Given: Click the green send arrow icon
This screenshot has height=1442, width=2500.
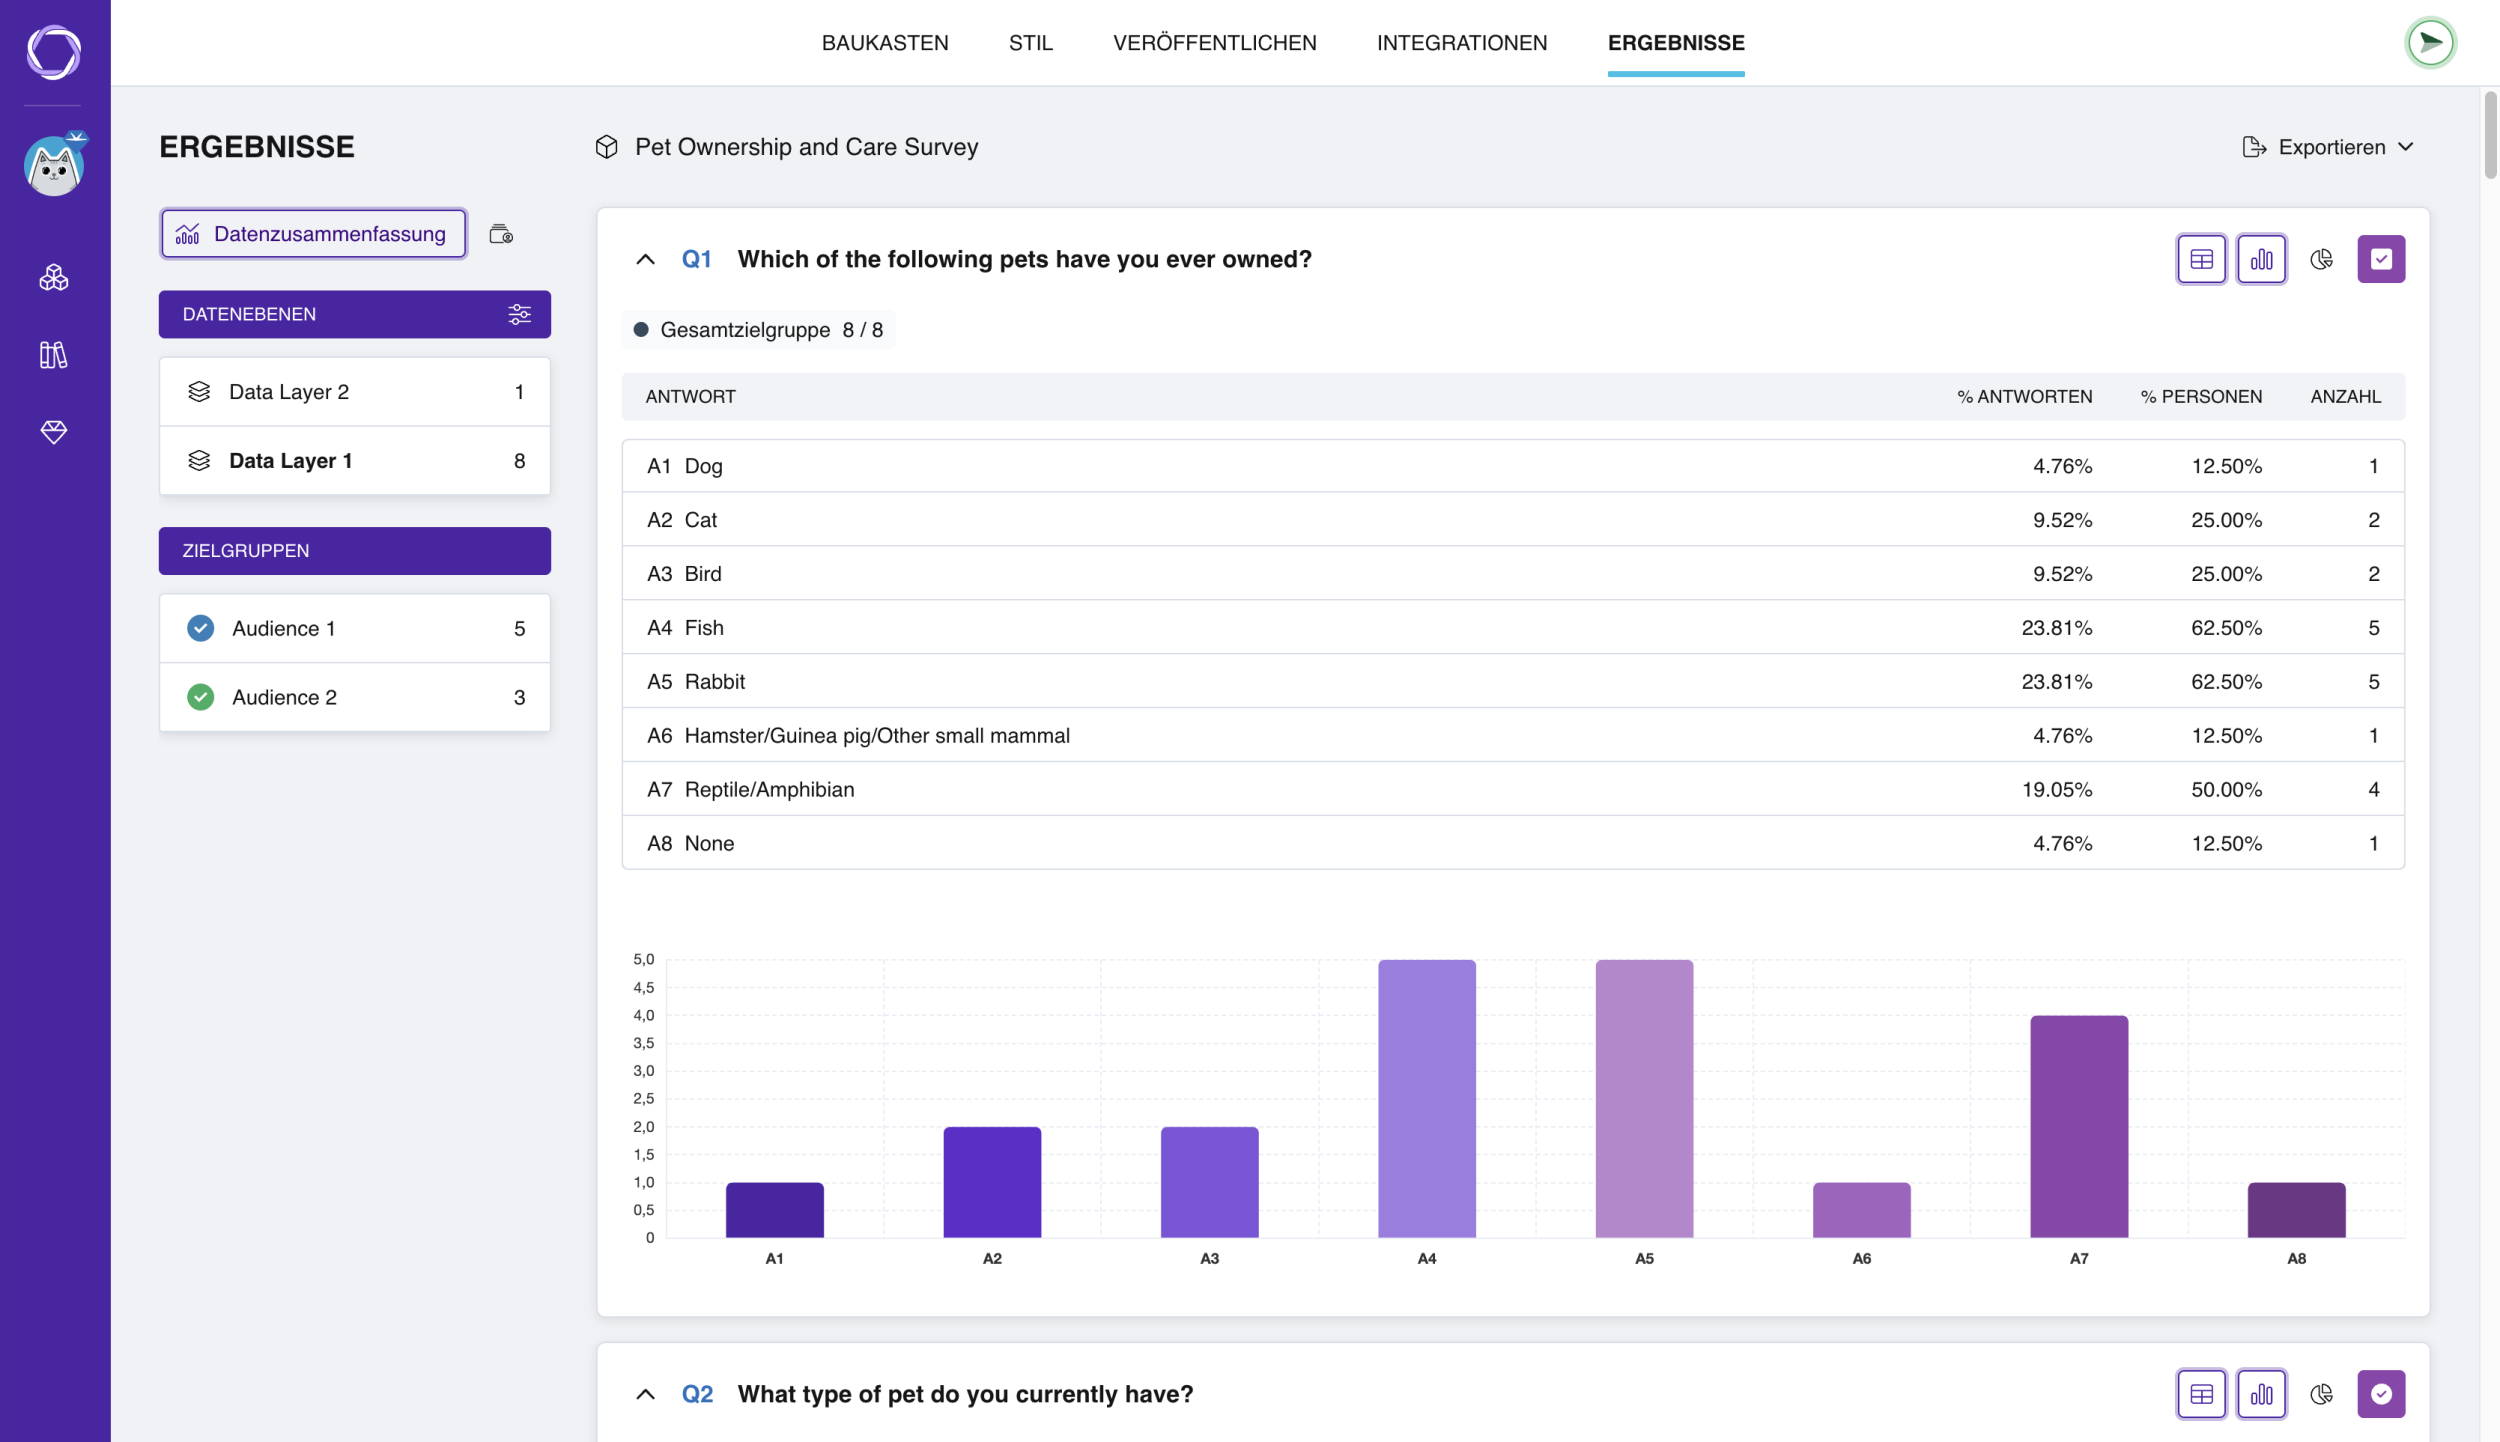Looking at the screenshot, I should [2430, 43].
